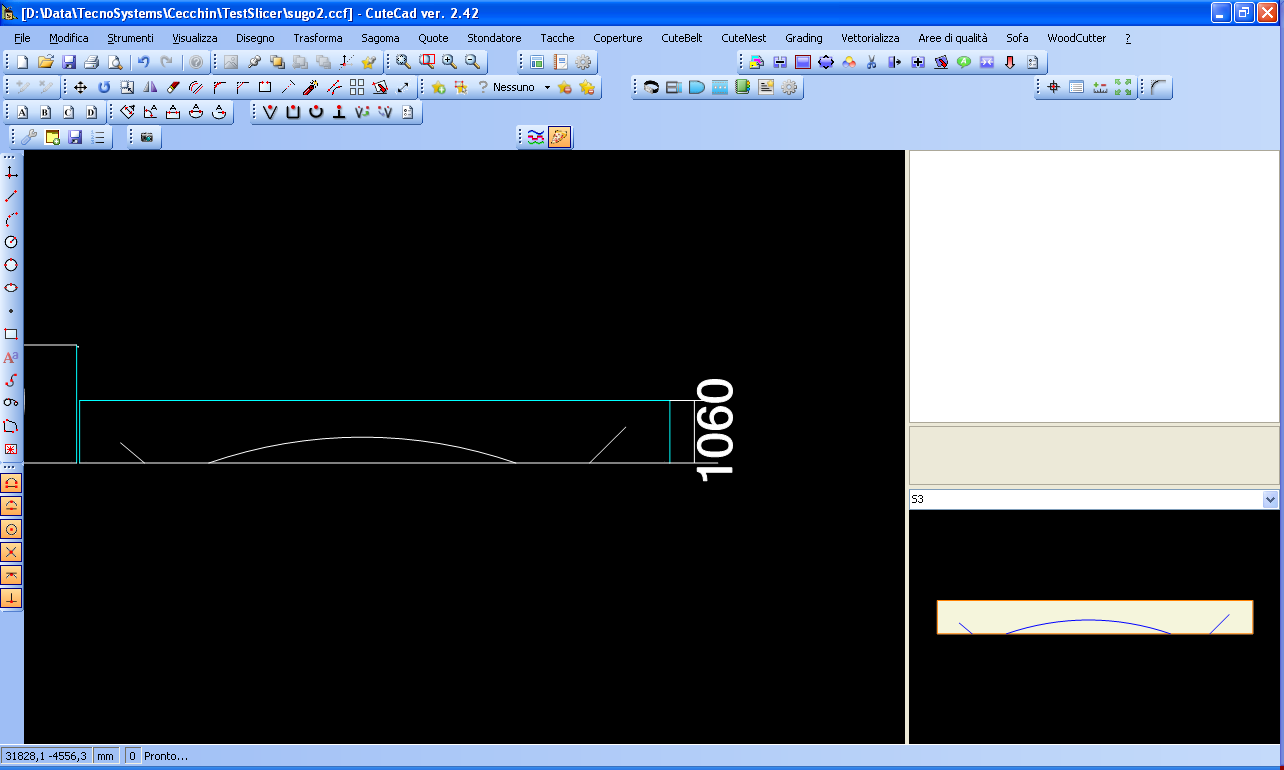Click the array grid (four squares) icon
The image size is (1284, 770).
pos(357,87)
